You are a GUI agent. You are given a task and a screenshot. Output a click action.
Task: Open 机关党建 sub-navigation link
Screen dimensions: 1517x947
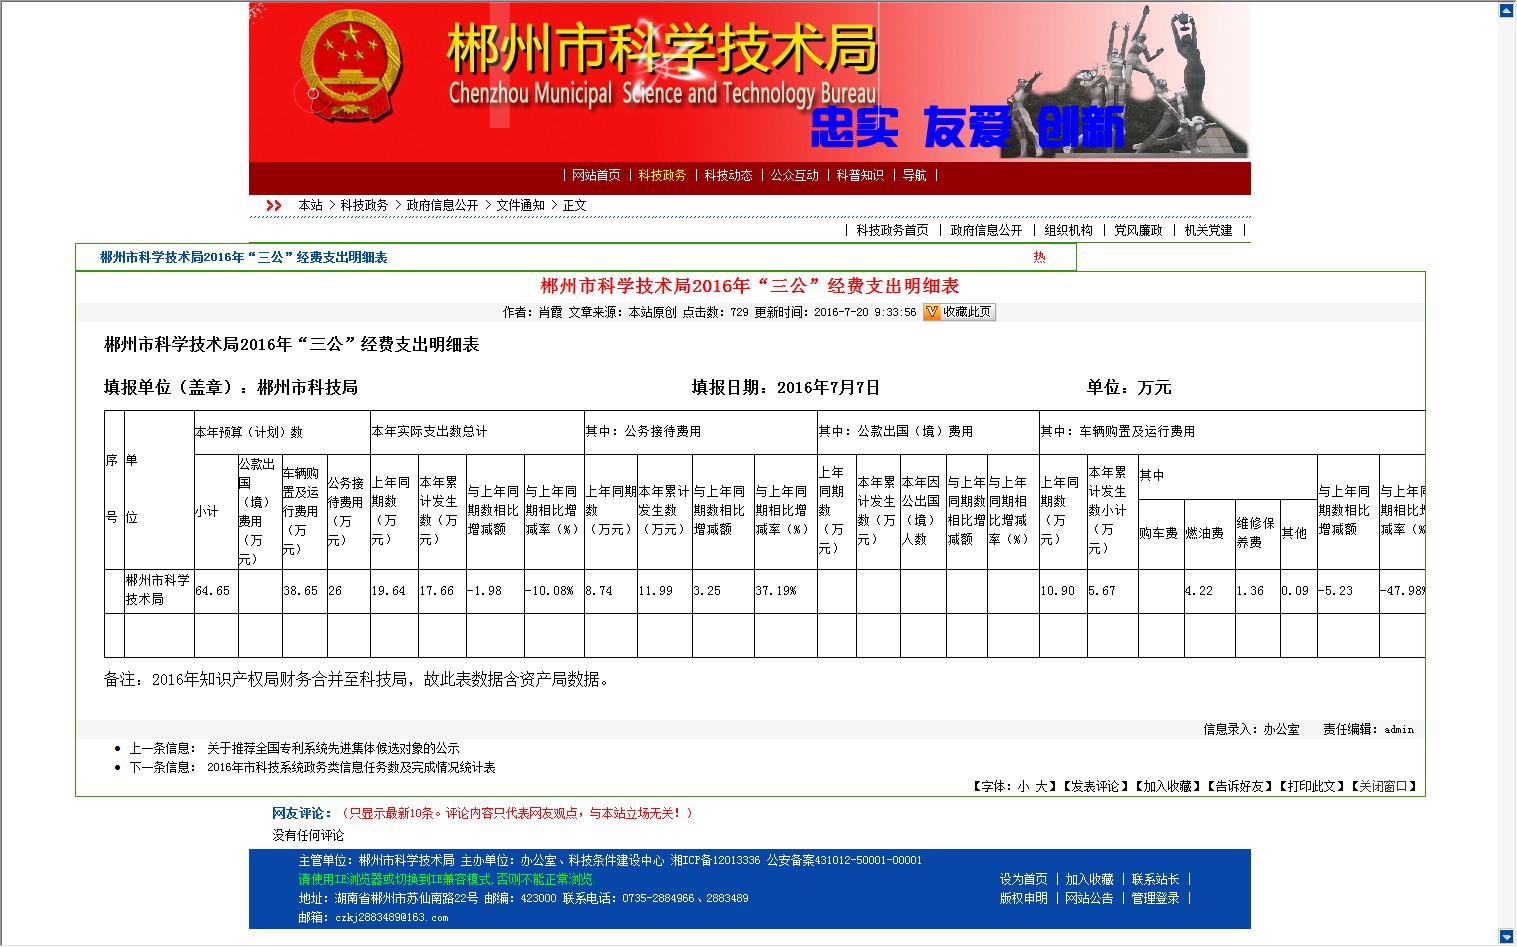(1208, 230)
